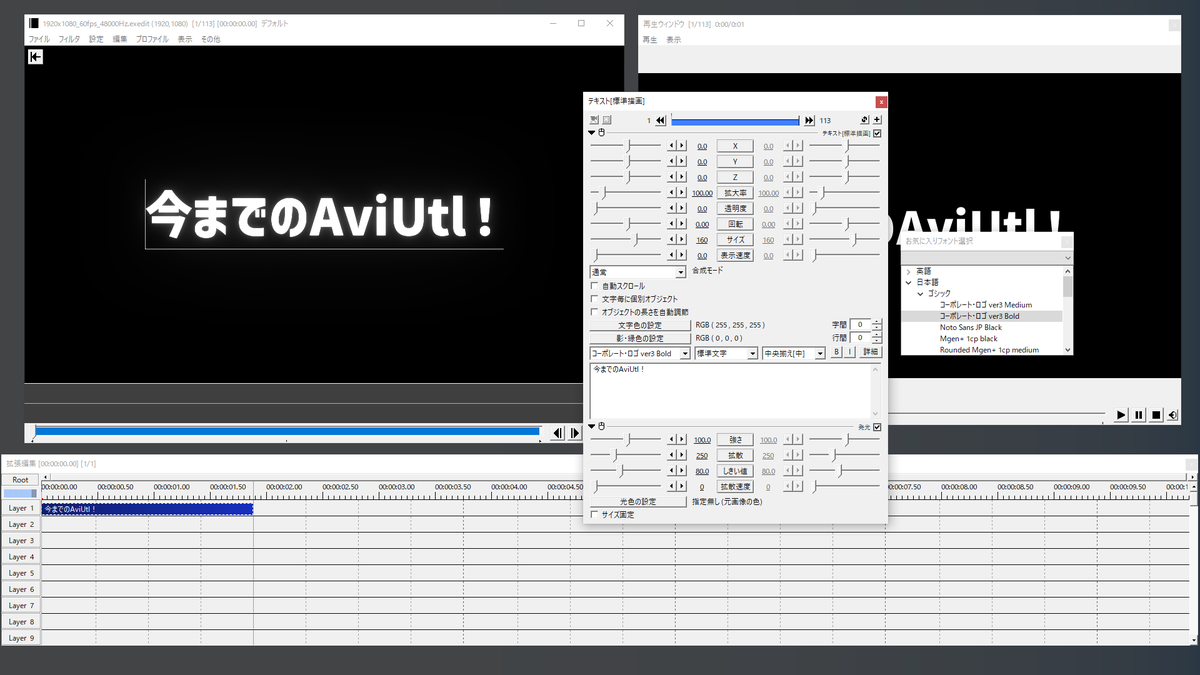Screen dimensions: 1200x675
Task: Enable 自動スクロール checkbox
Action: [x=595, y=285]
